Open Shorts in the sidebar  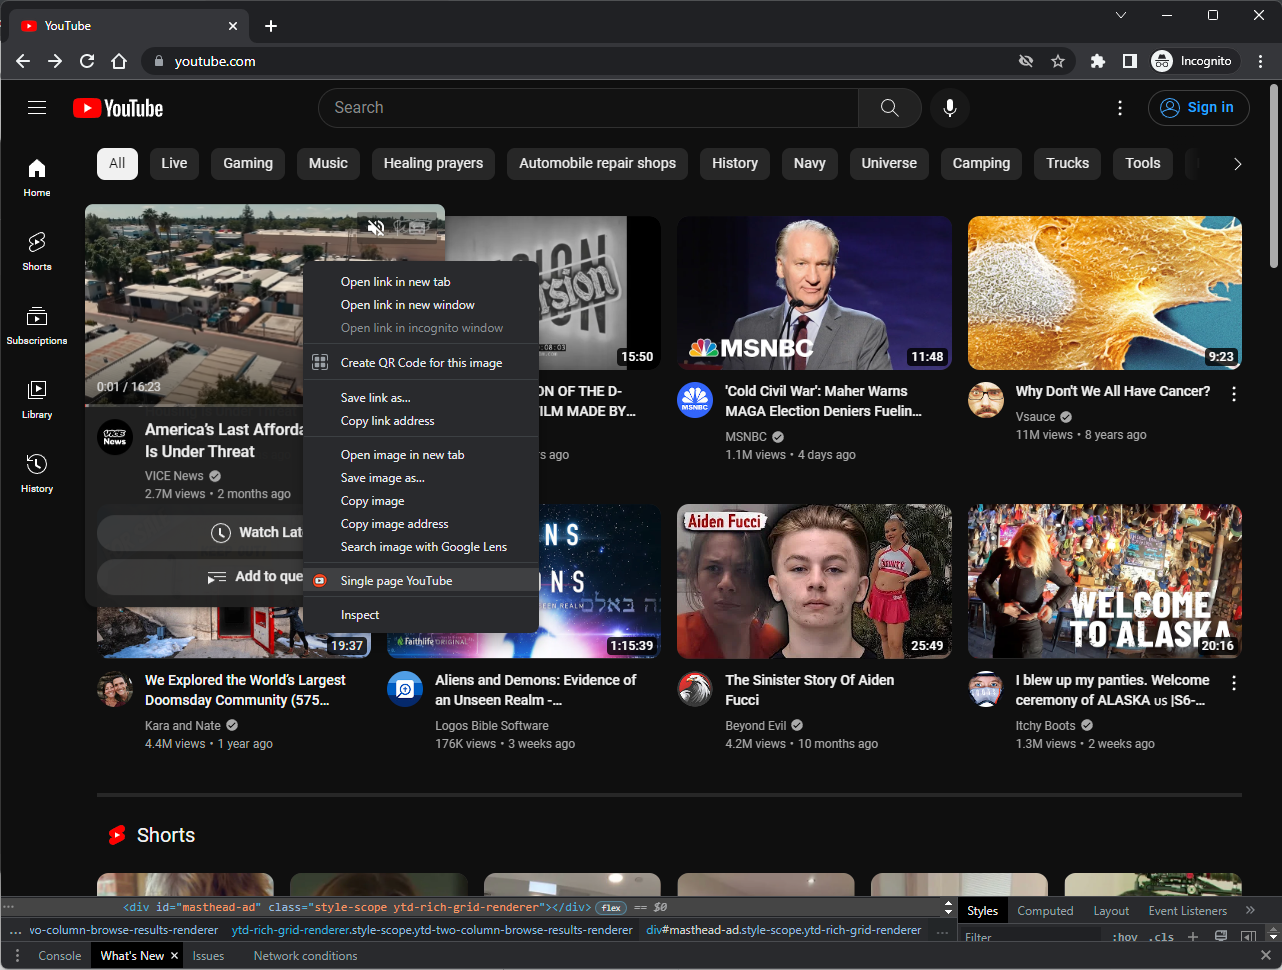37,251
